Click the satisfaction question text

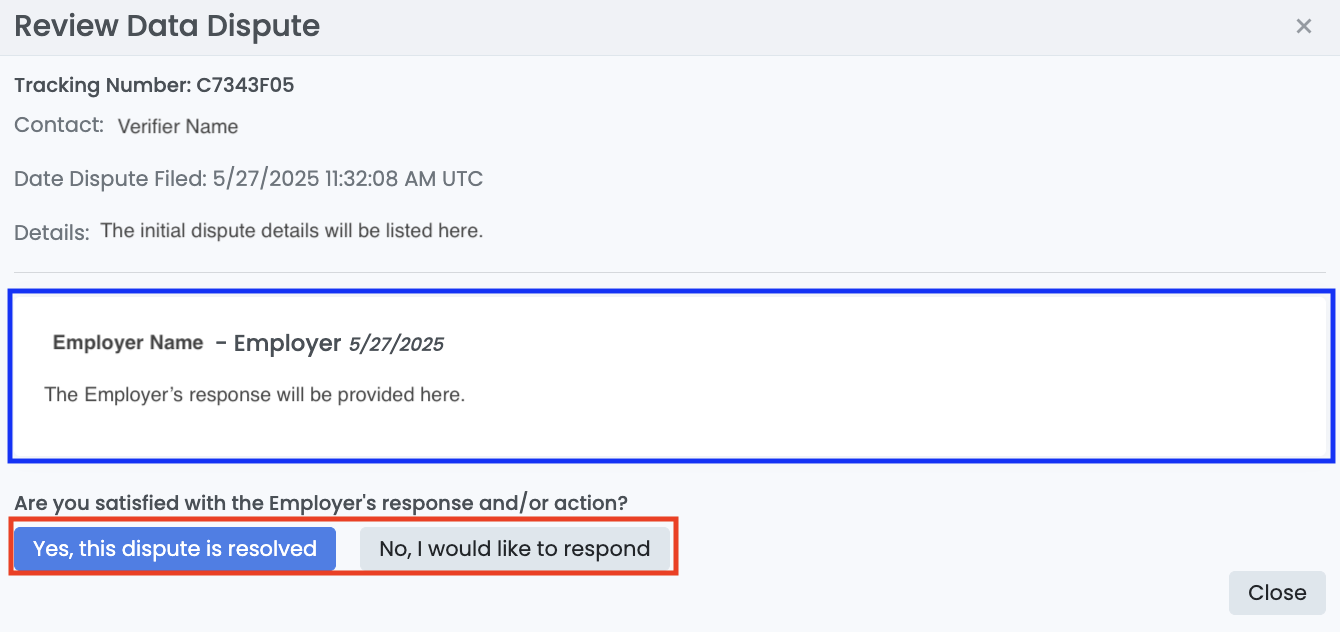(x=327, y=502)
